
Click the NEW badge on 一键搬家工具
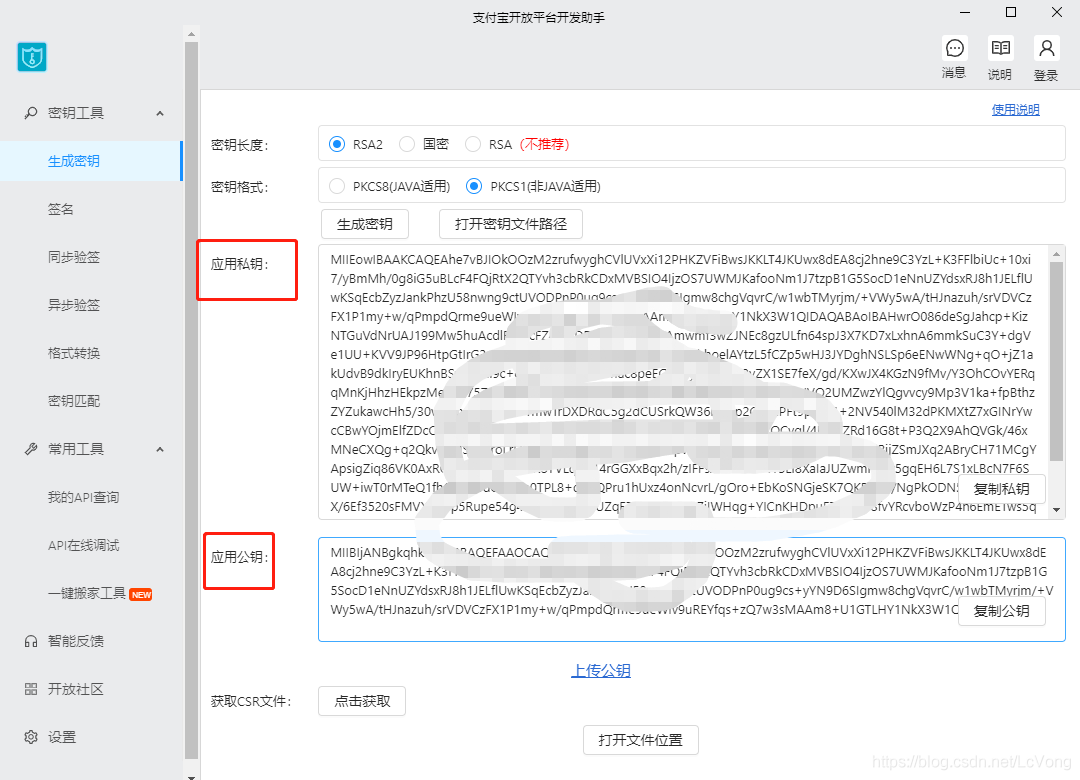[x=141, y=595]
